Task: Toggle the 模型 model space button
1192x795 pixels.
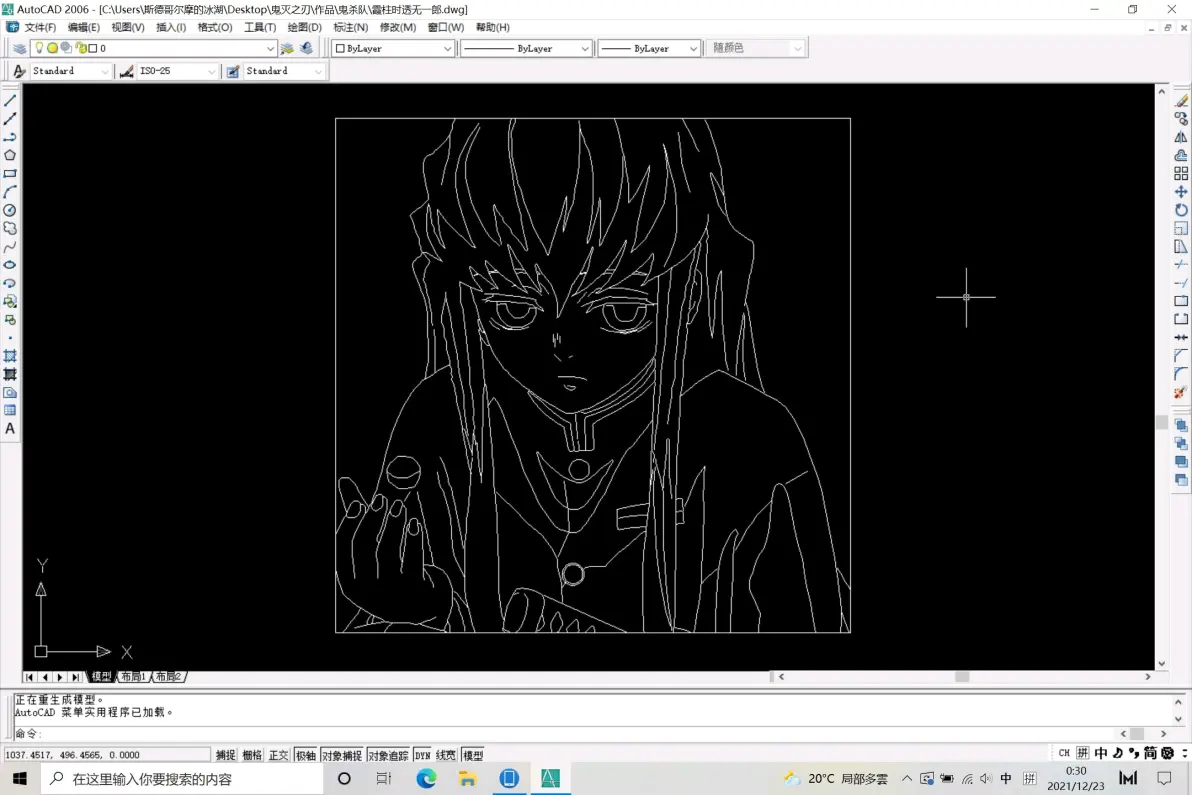Action: point(473,755)
